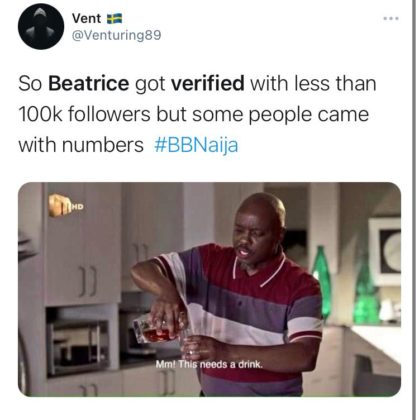Click the green bottle in the image
The image size is (419, 420).
click(x=322, y=282)
